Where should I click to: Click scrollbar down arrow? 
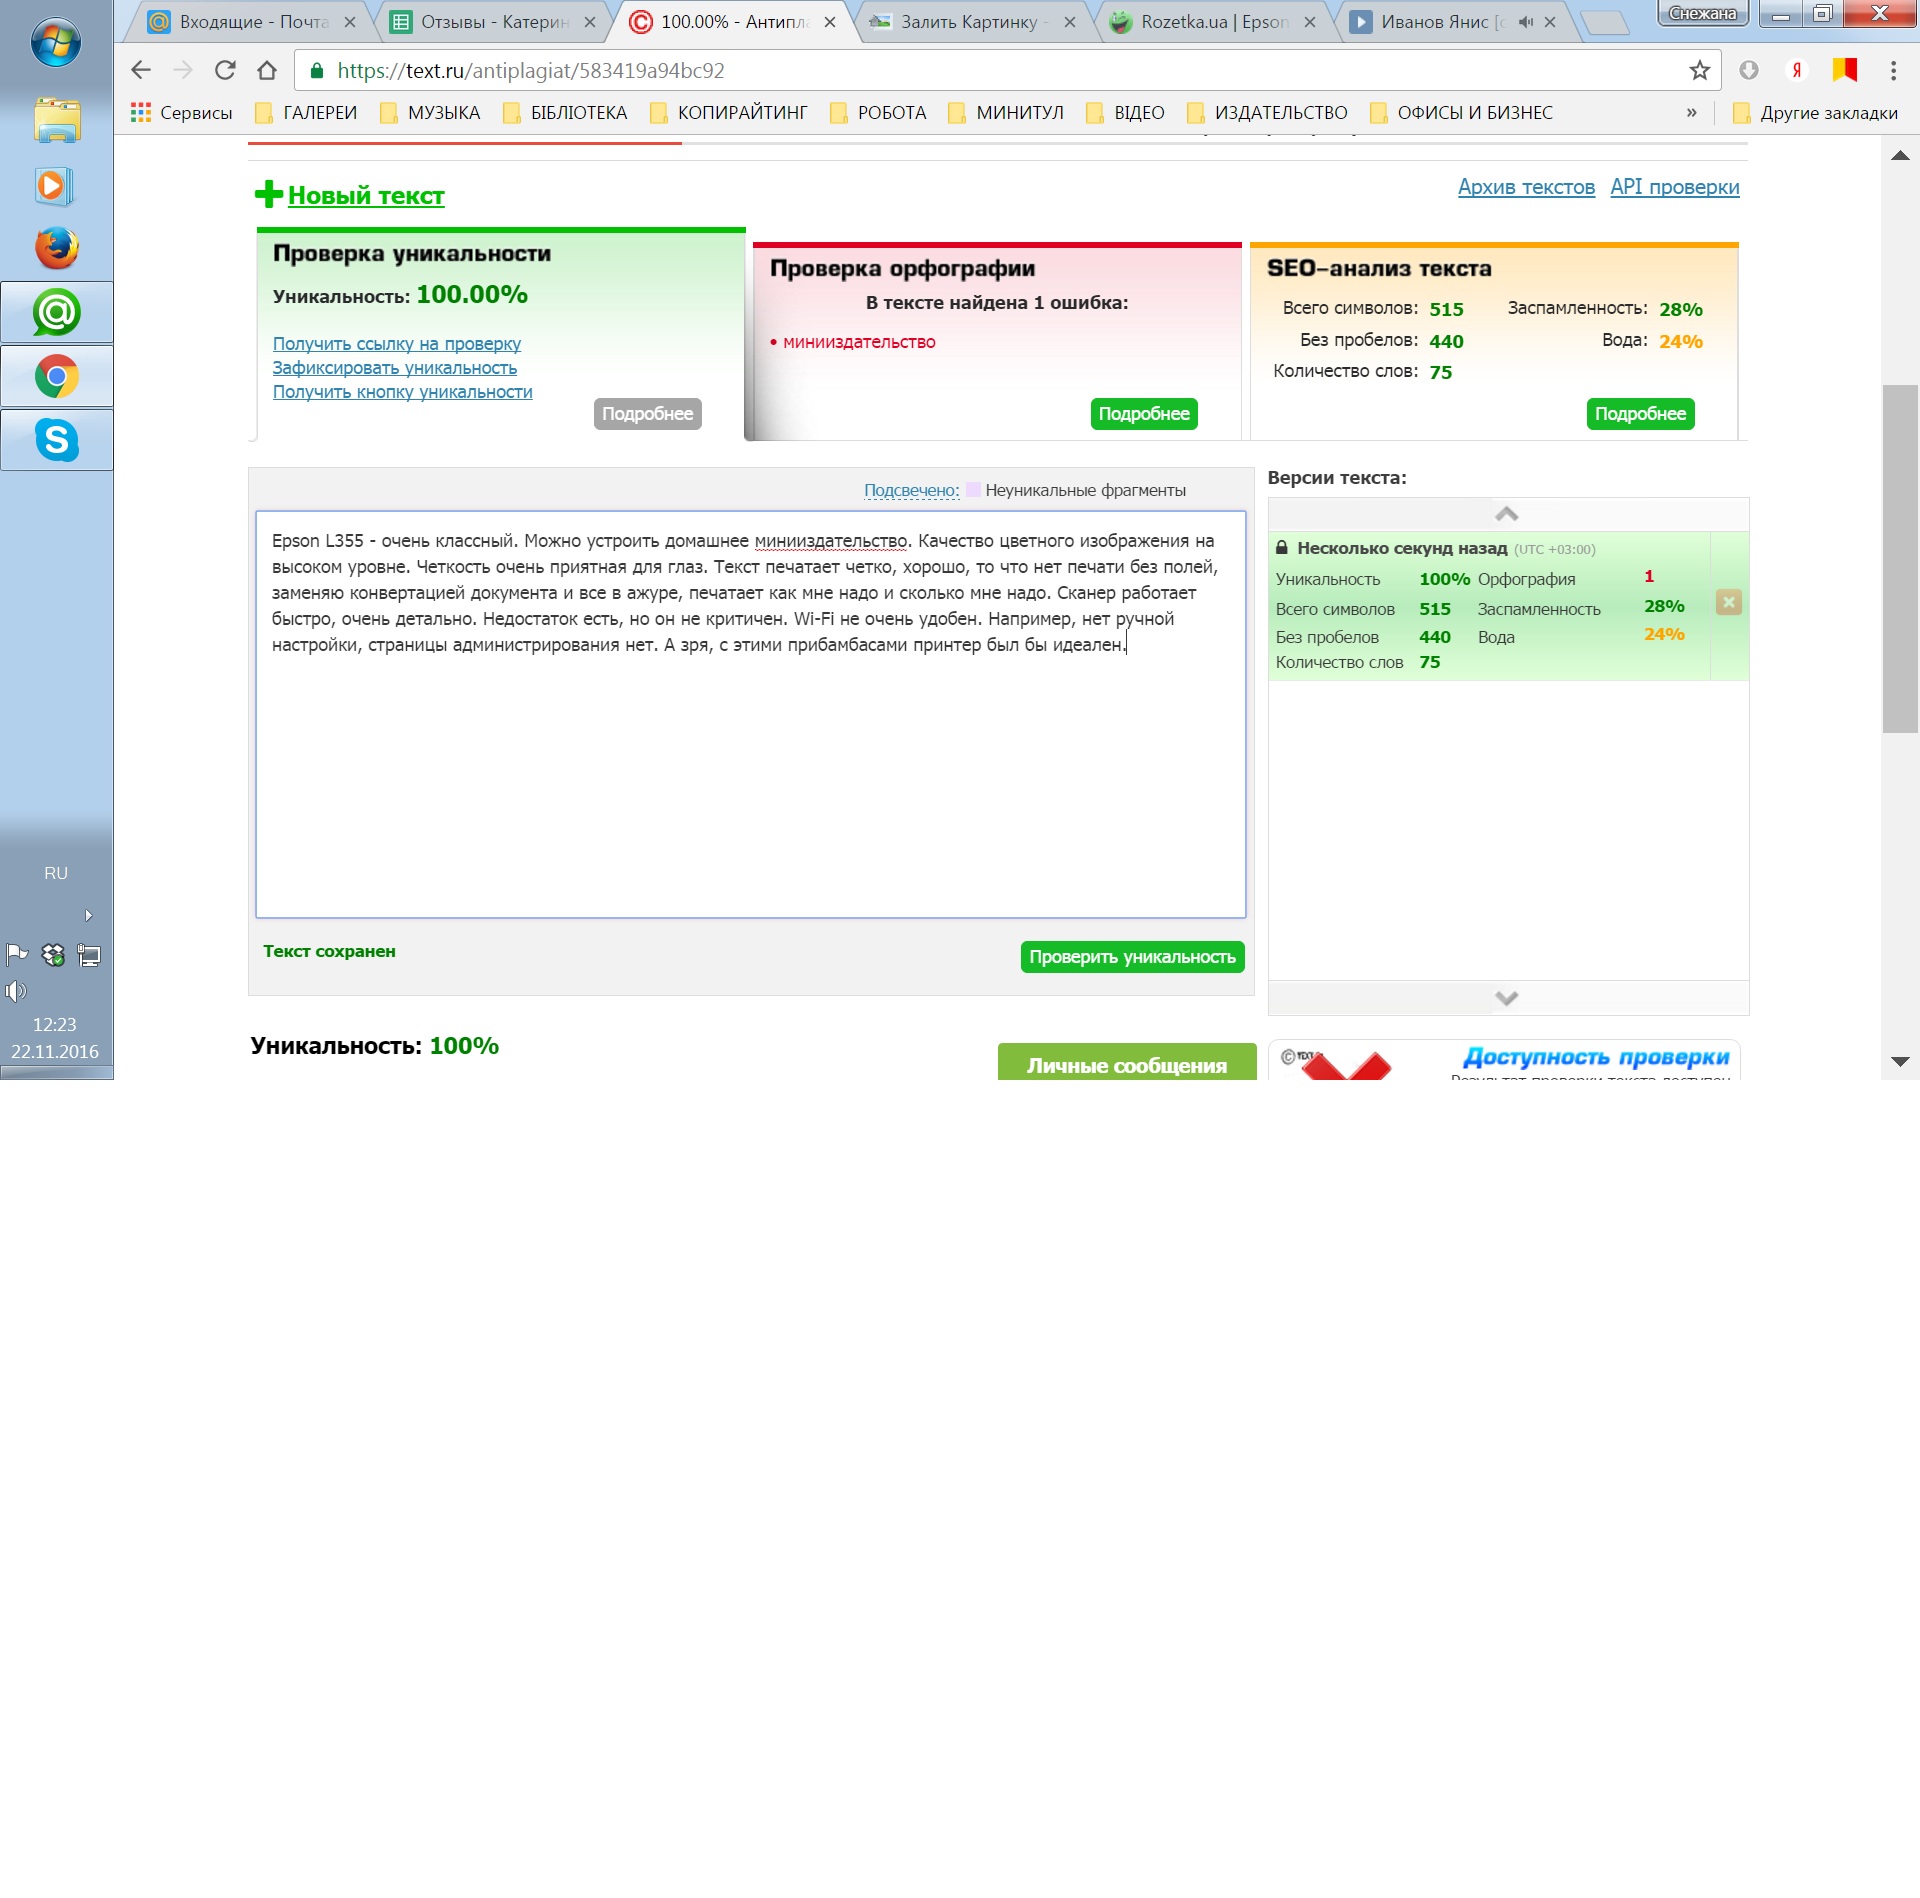[1901, 1061]
